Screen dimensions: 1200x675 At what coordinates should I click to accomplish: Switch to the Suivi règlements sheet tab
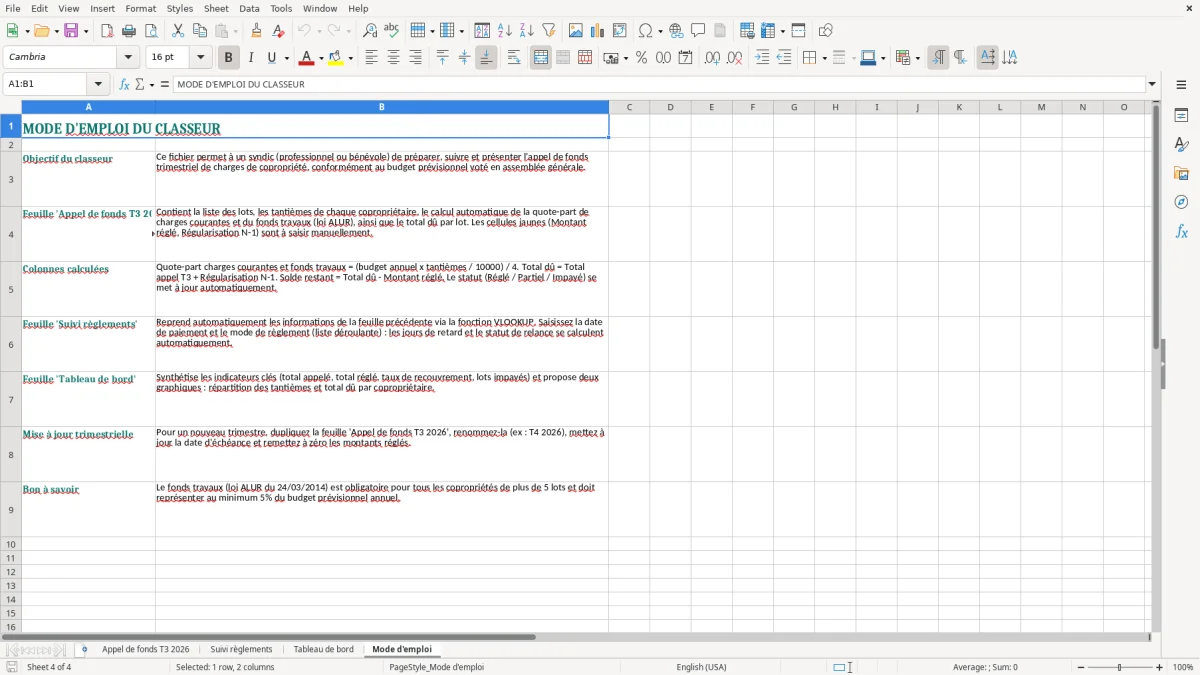click(x=241, y=650)
